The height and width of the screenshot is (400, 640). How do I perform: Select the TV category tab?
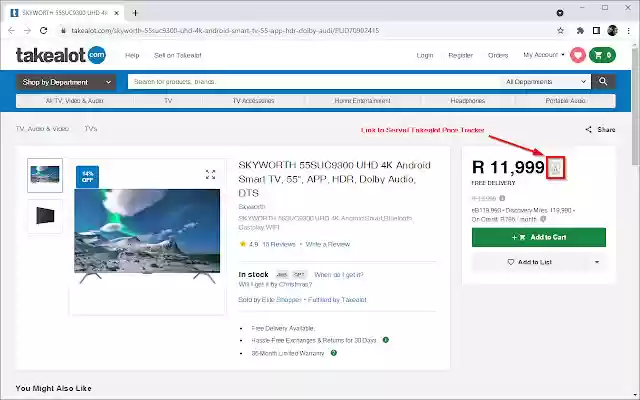click(x=168, y=101)
